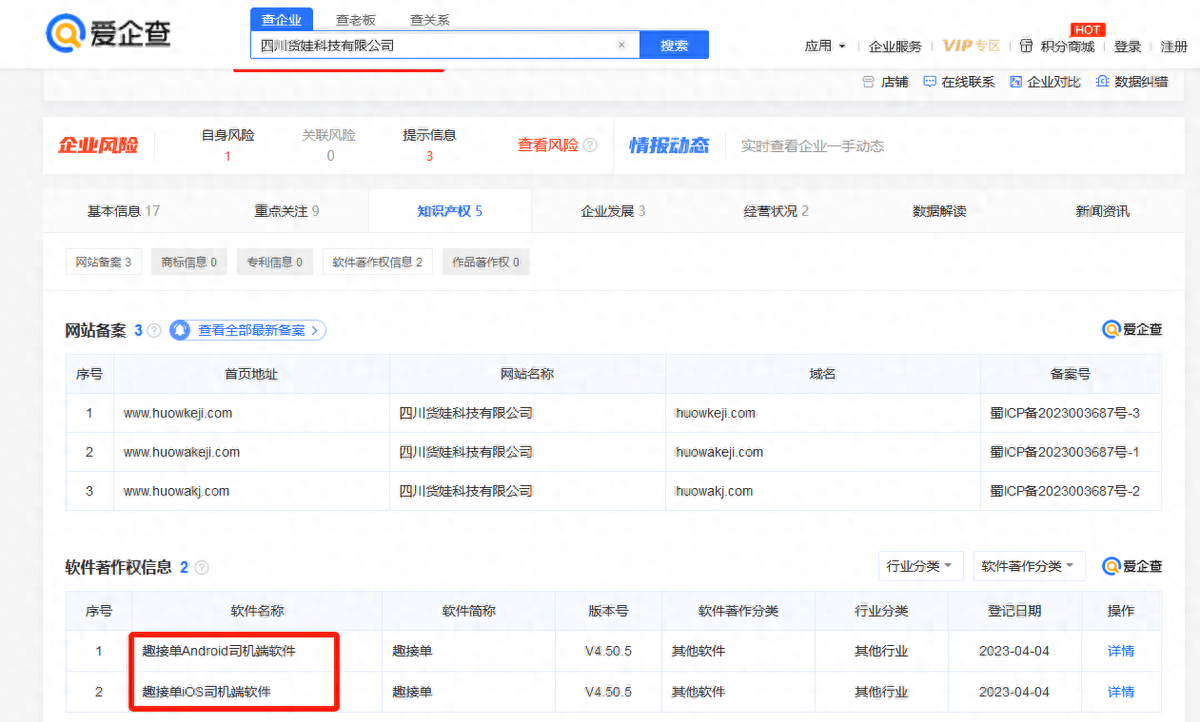Open 数据解读 tab

coord(939,211)
